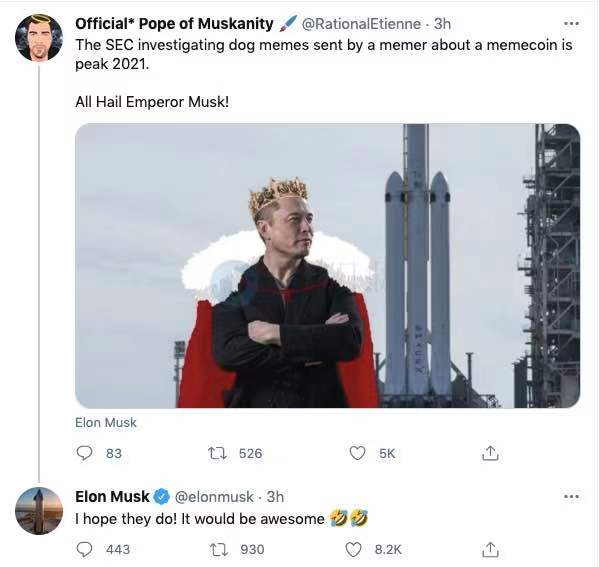Viewport: 599px width, 567px height.
Task: Open reply icon on Pope of Muskanity tweet
Action: 84,453
